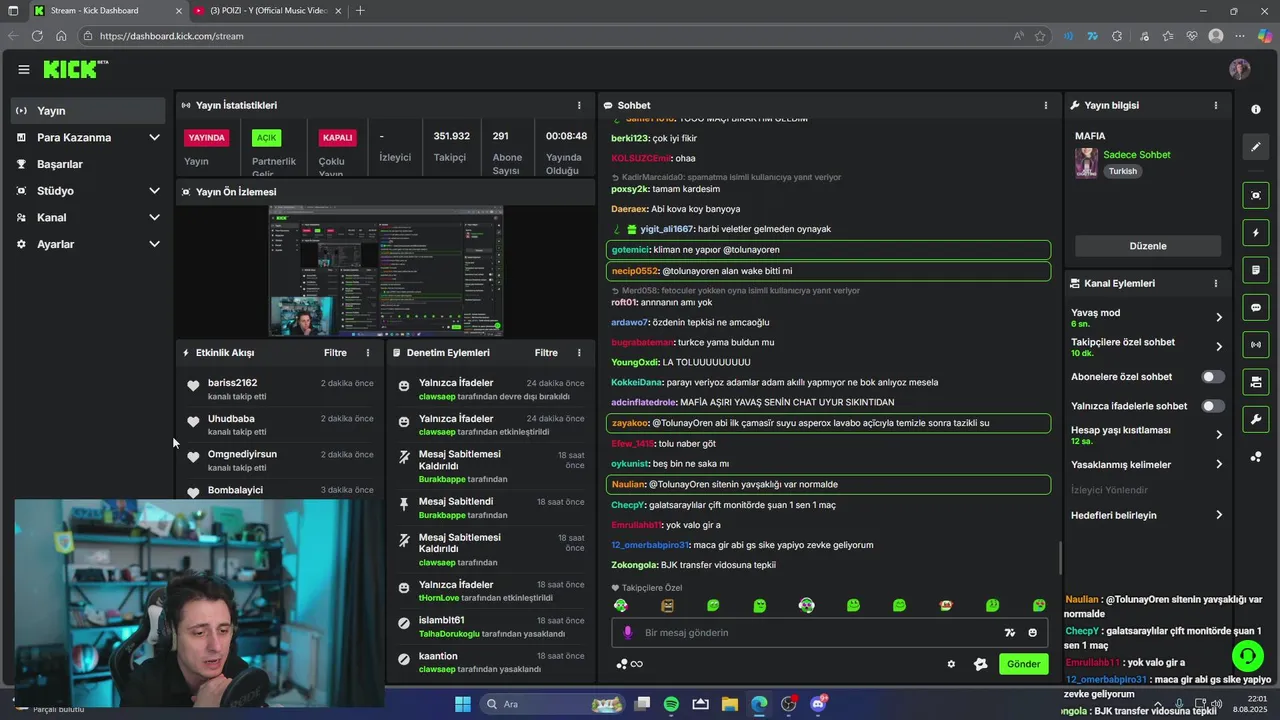Open File Explorer from the taskbar
This screenshot has width=1280, height=720.
[x=730, y=704]
